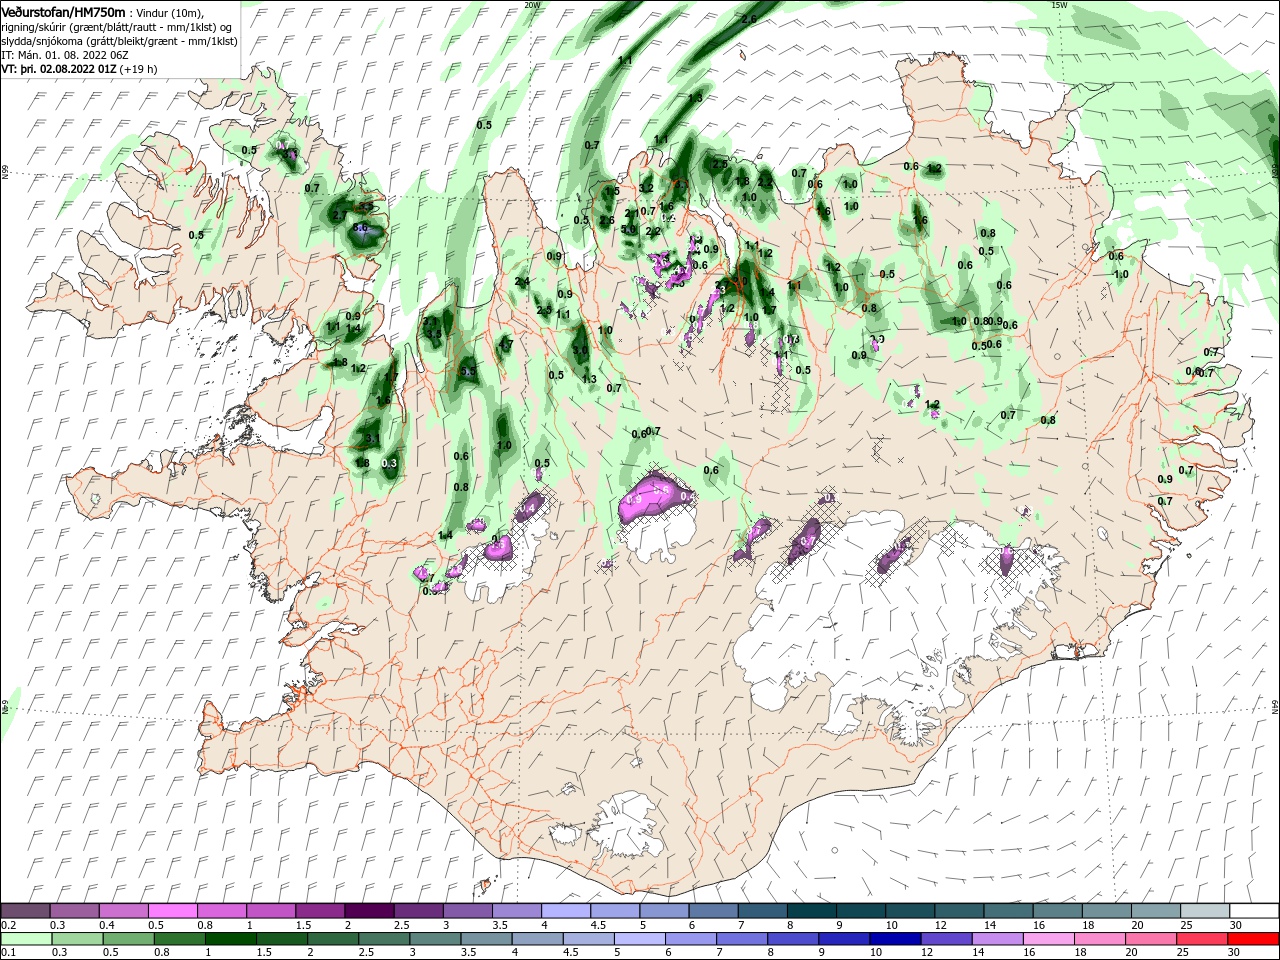Screen dimensions: 1280x960
Task: Select the bright pink snow swatch, 0.5 to 0.8
Action: coord(173,911)
